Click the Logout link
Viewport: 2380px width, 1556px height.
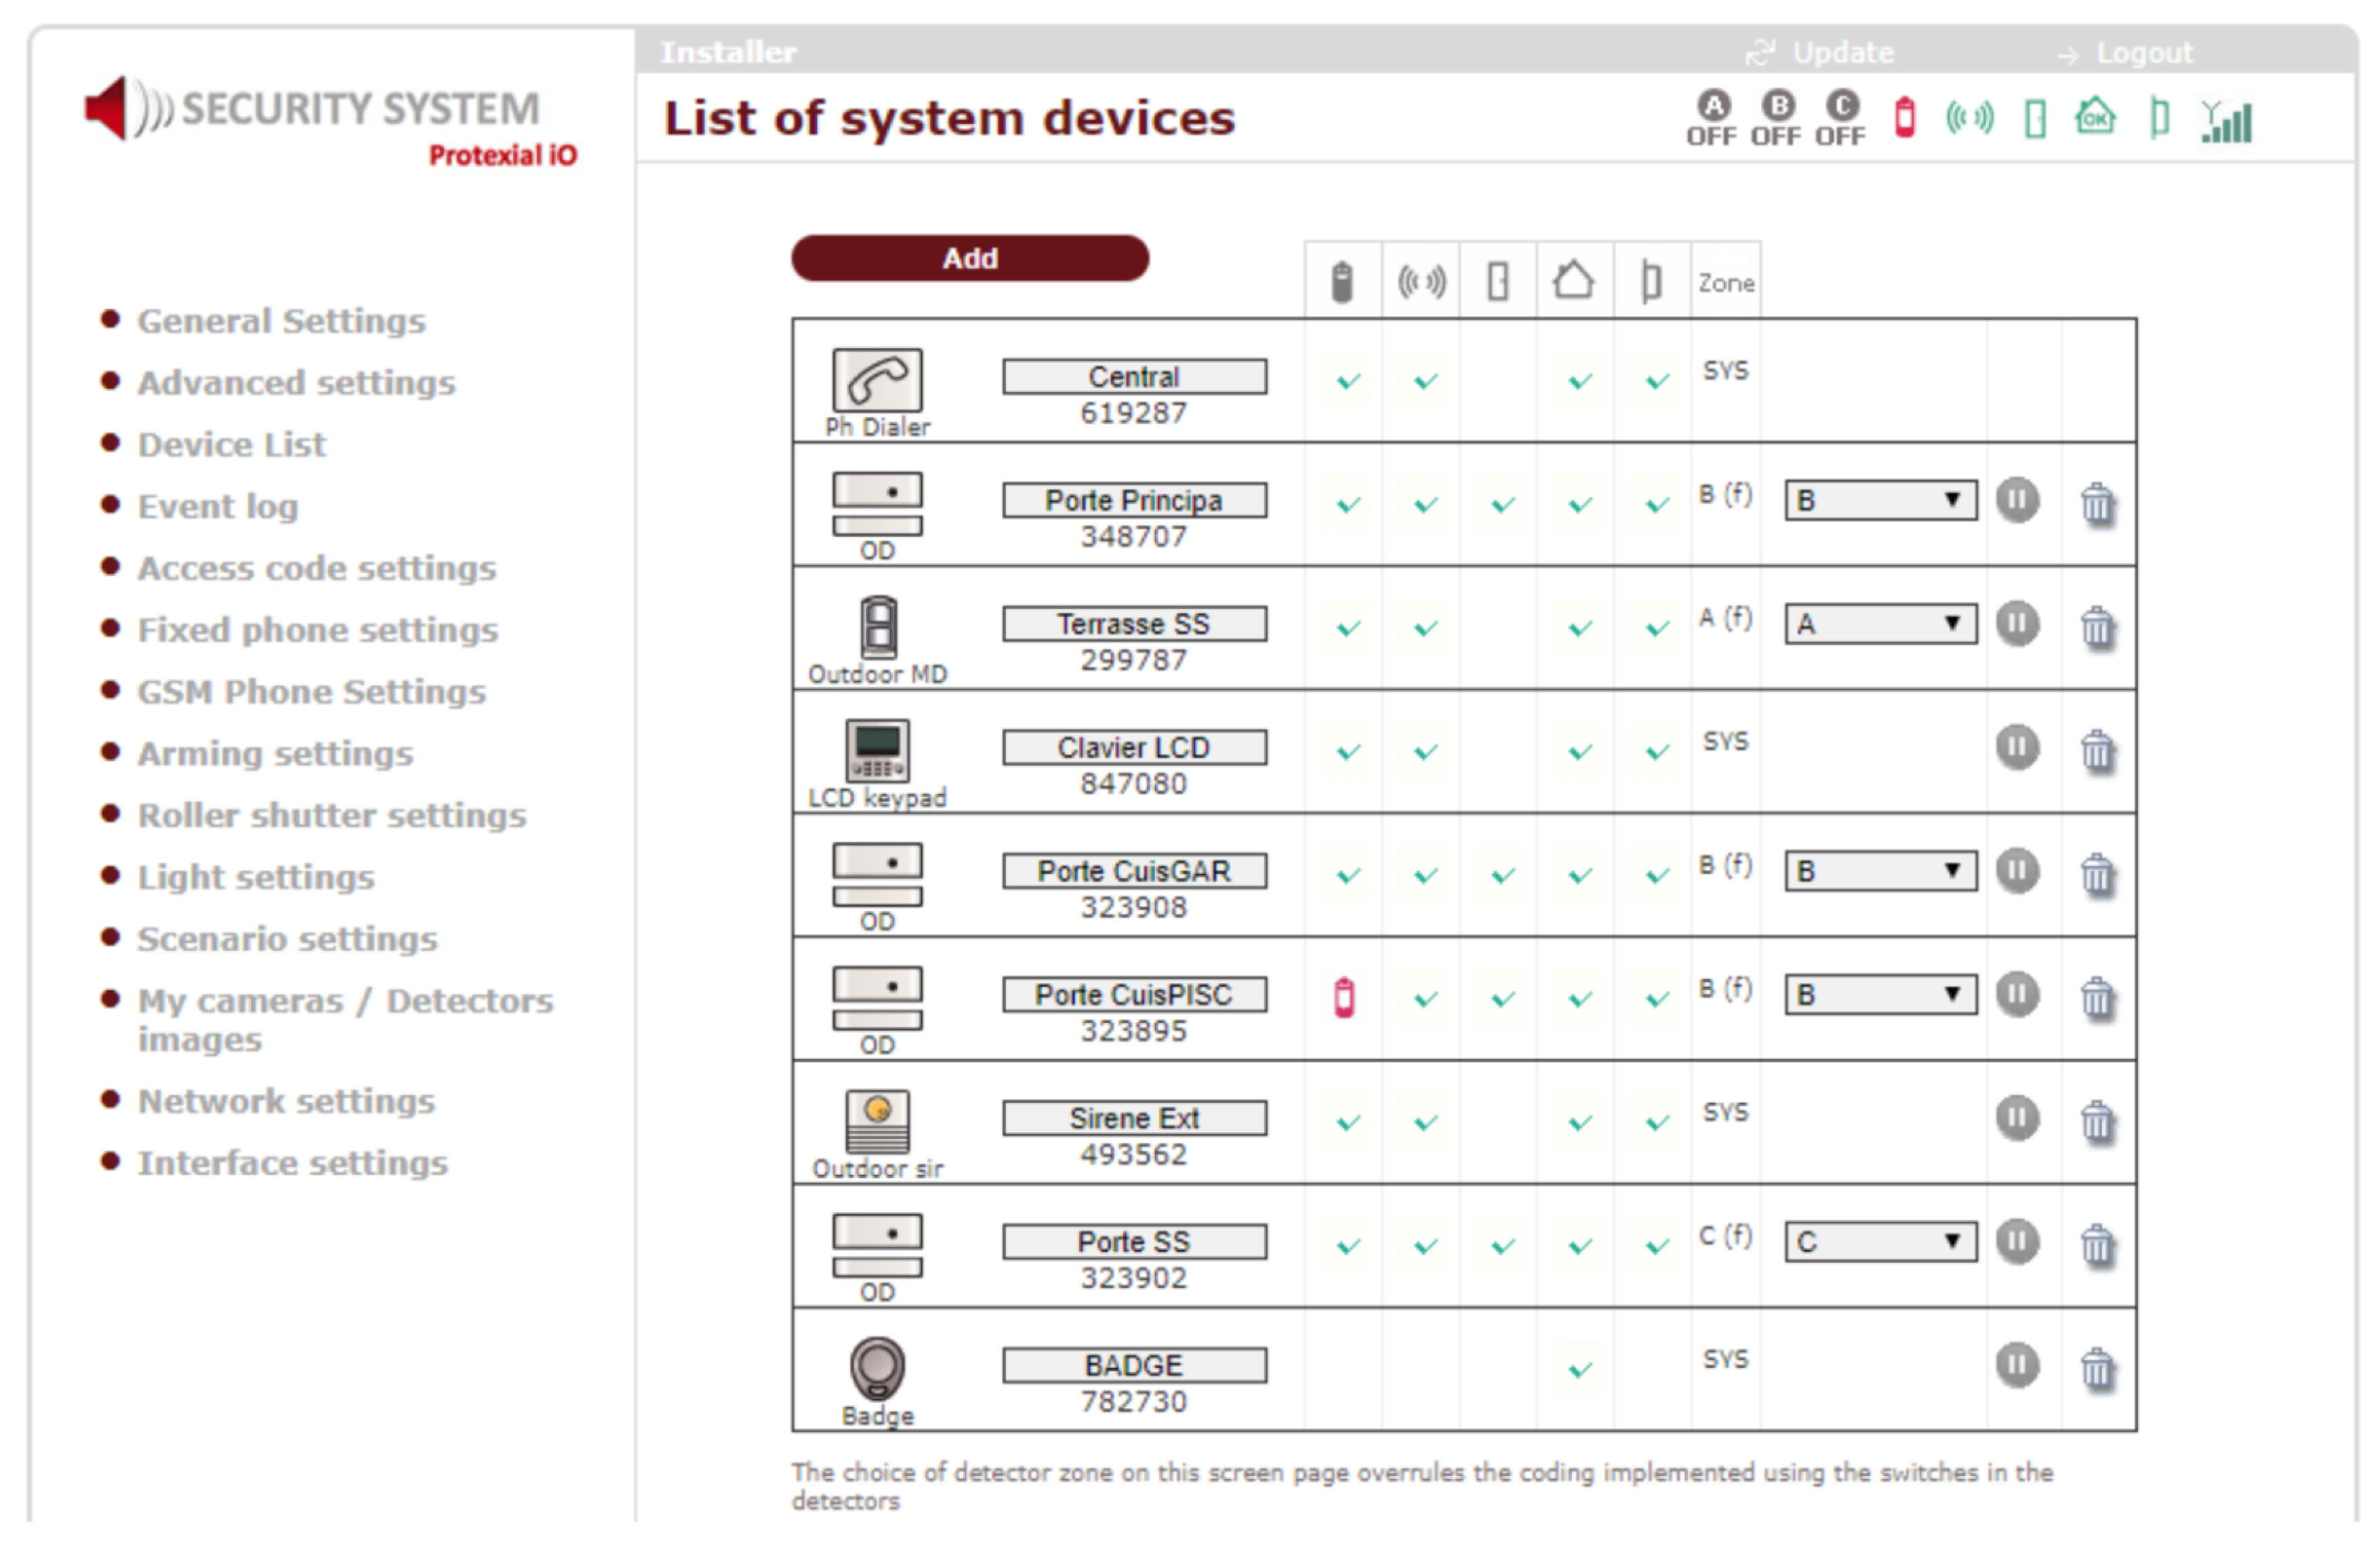coord(2143,53)
